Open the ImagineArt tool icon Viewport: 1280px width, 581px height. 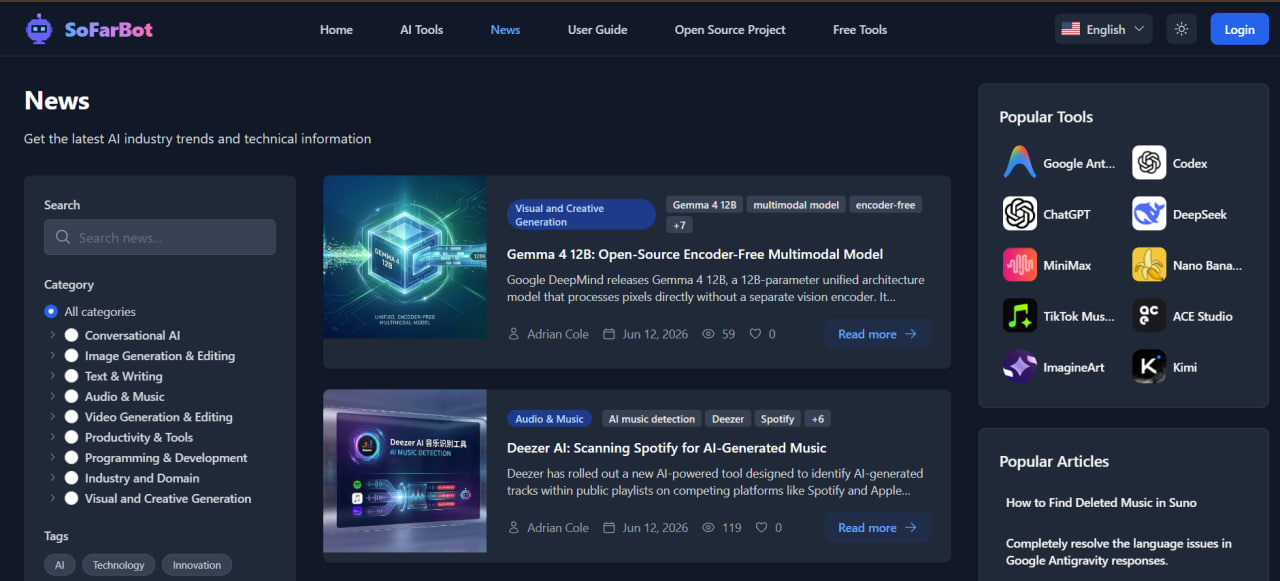[1020, 367]
